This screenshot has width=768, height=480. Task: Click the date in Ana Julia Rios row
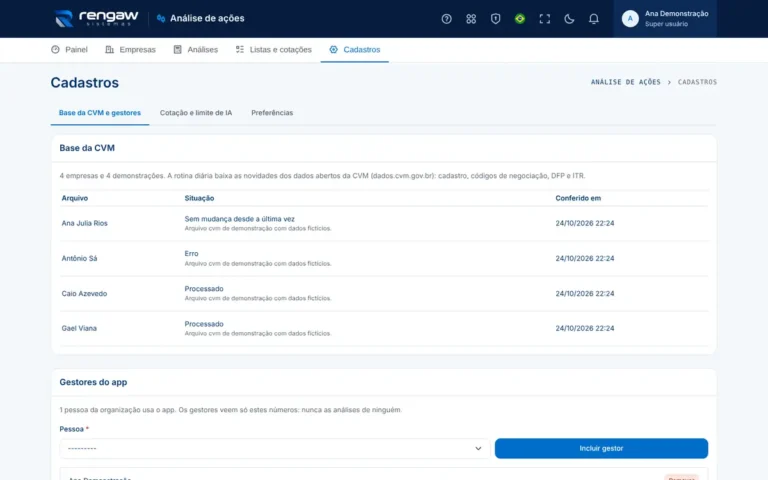[585, 223]
